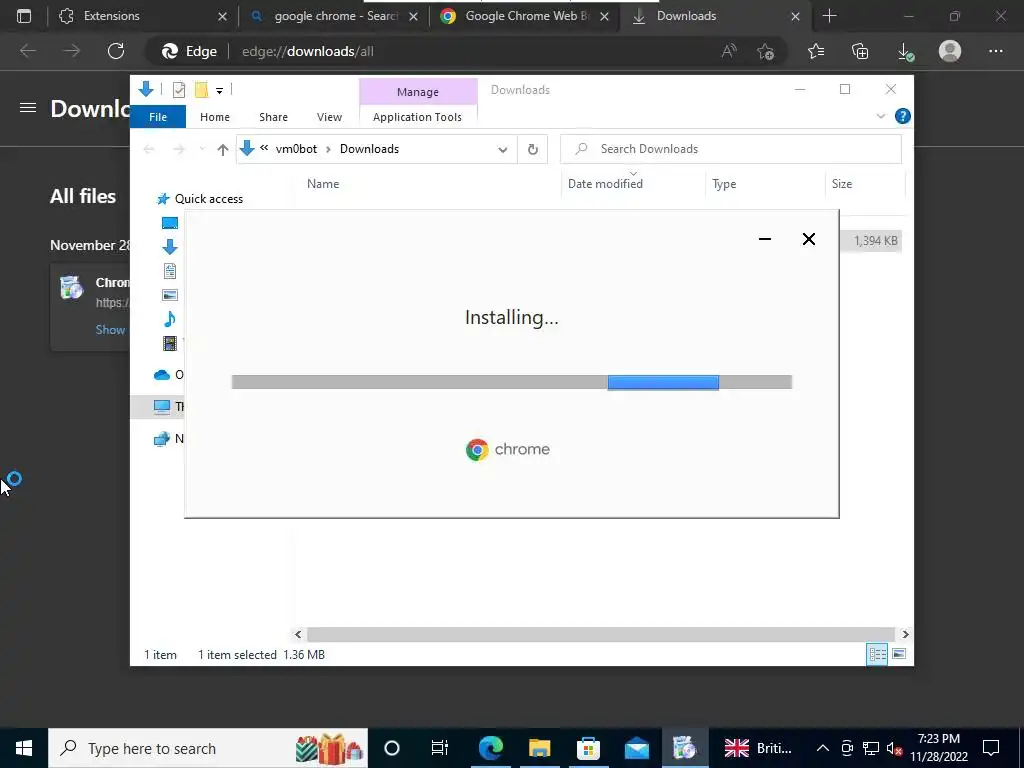This screenshot has width=1024, height=768.
Task: Open Edge Settings and more menu
Action: pyautogui.click(x=995, y=51)
